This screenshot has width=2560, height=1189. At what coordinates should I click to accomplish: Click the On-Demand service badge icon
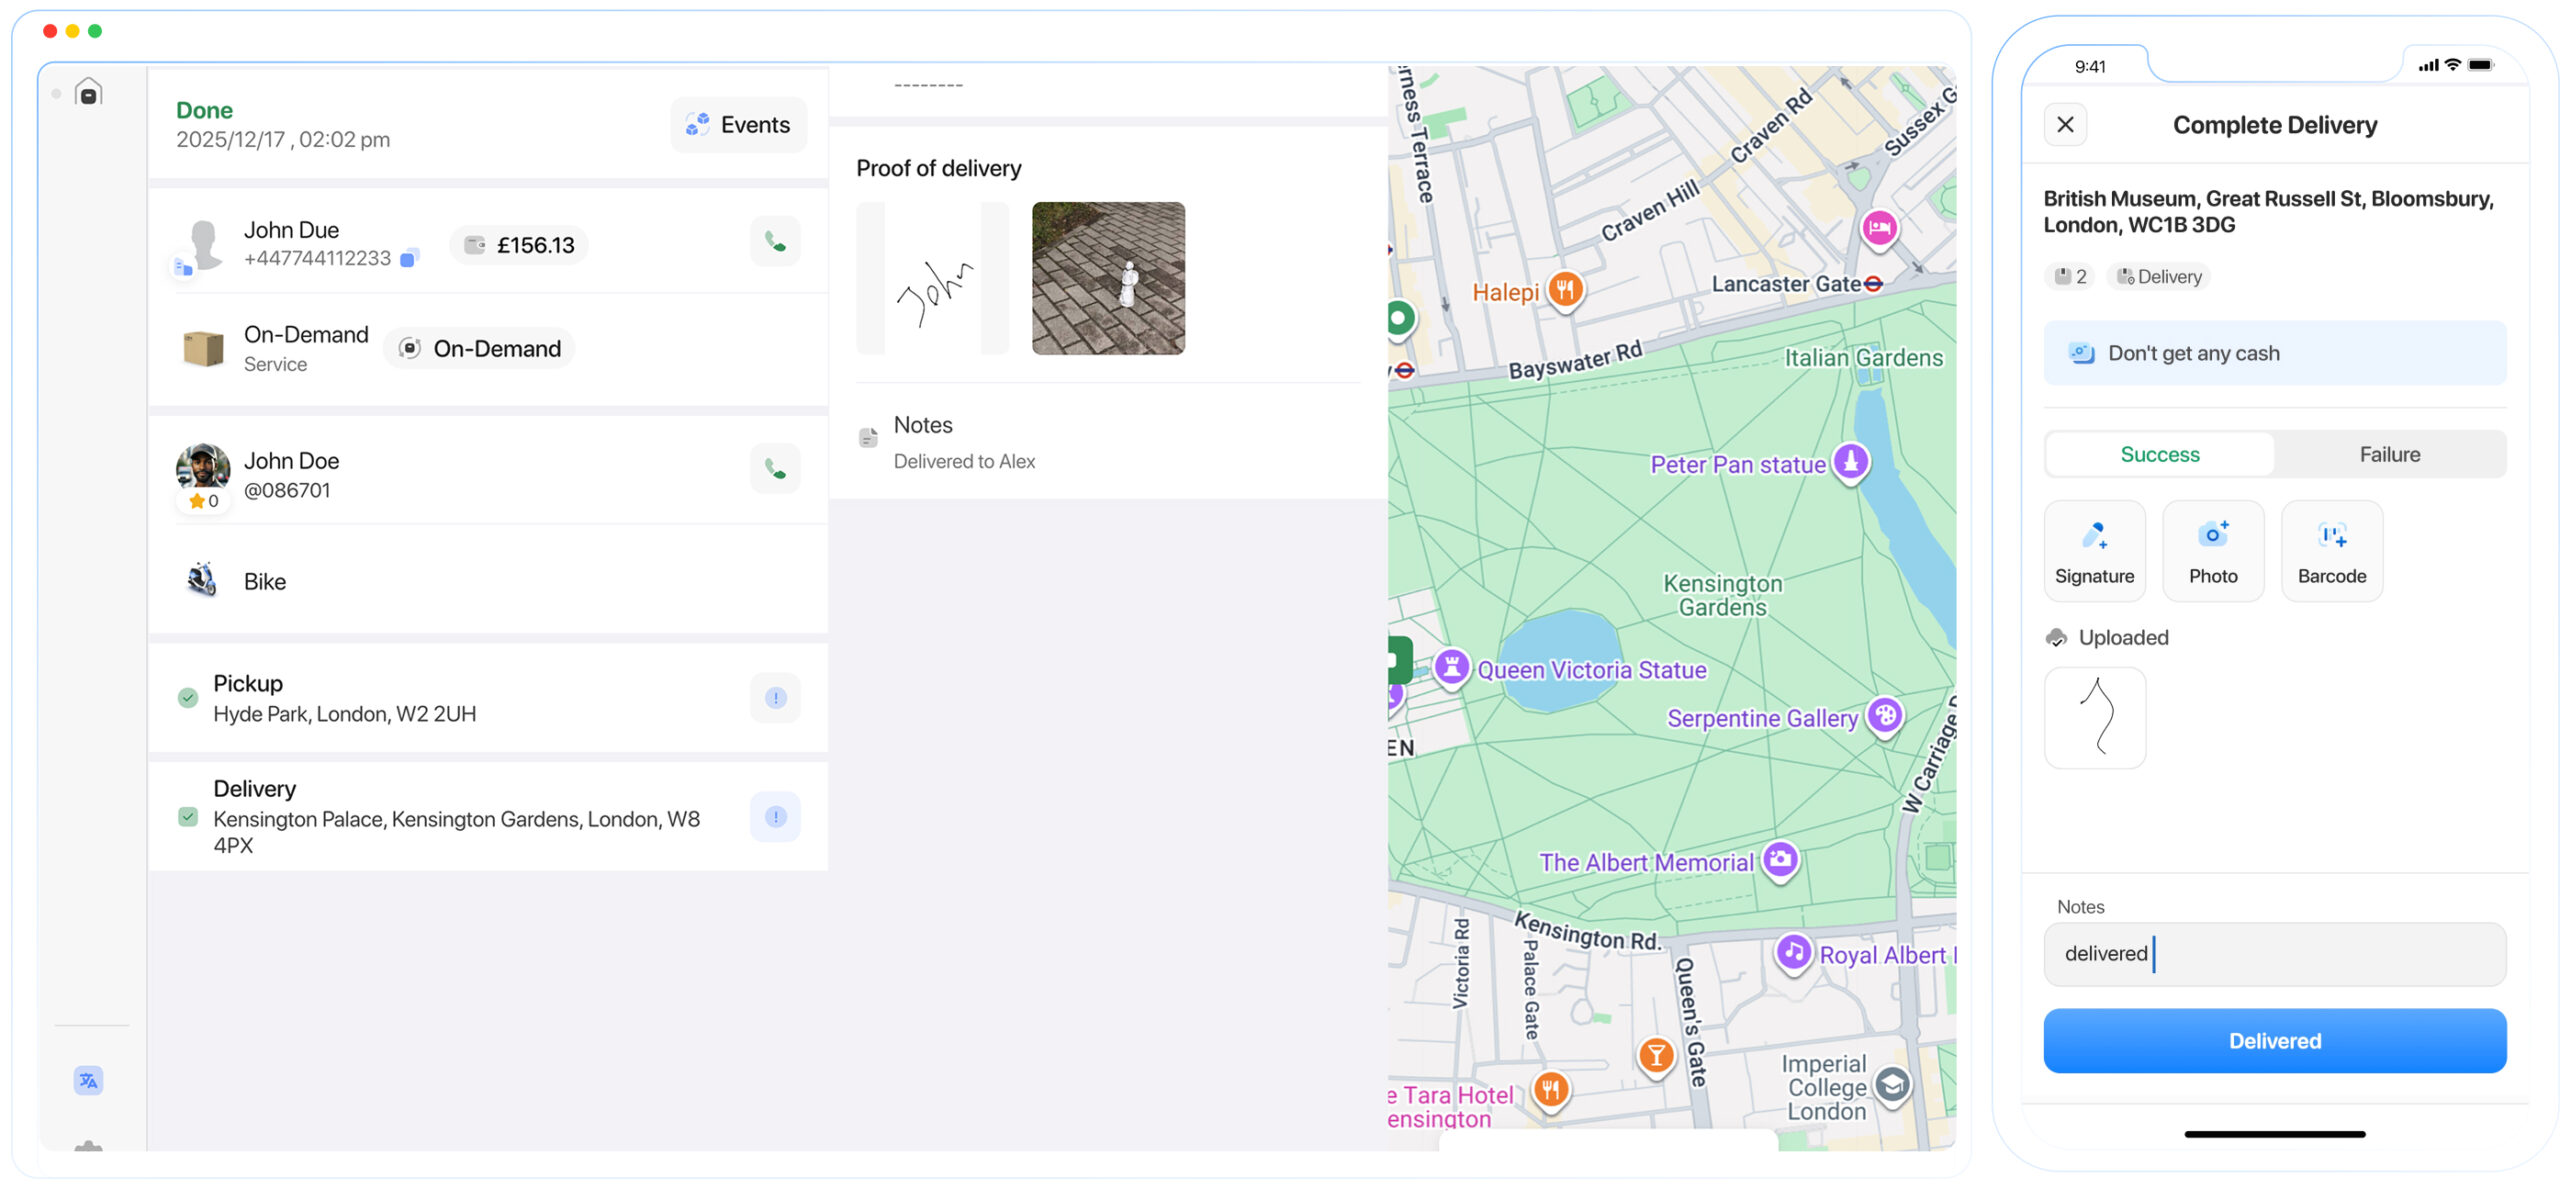pos(409,348)
